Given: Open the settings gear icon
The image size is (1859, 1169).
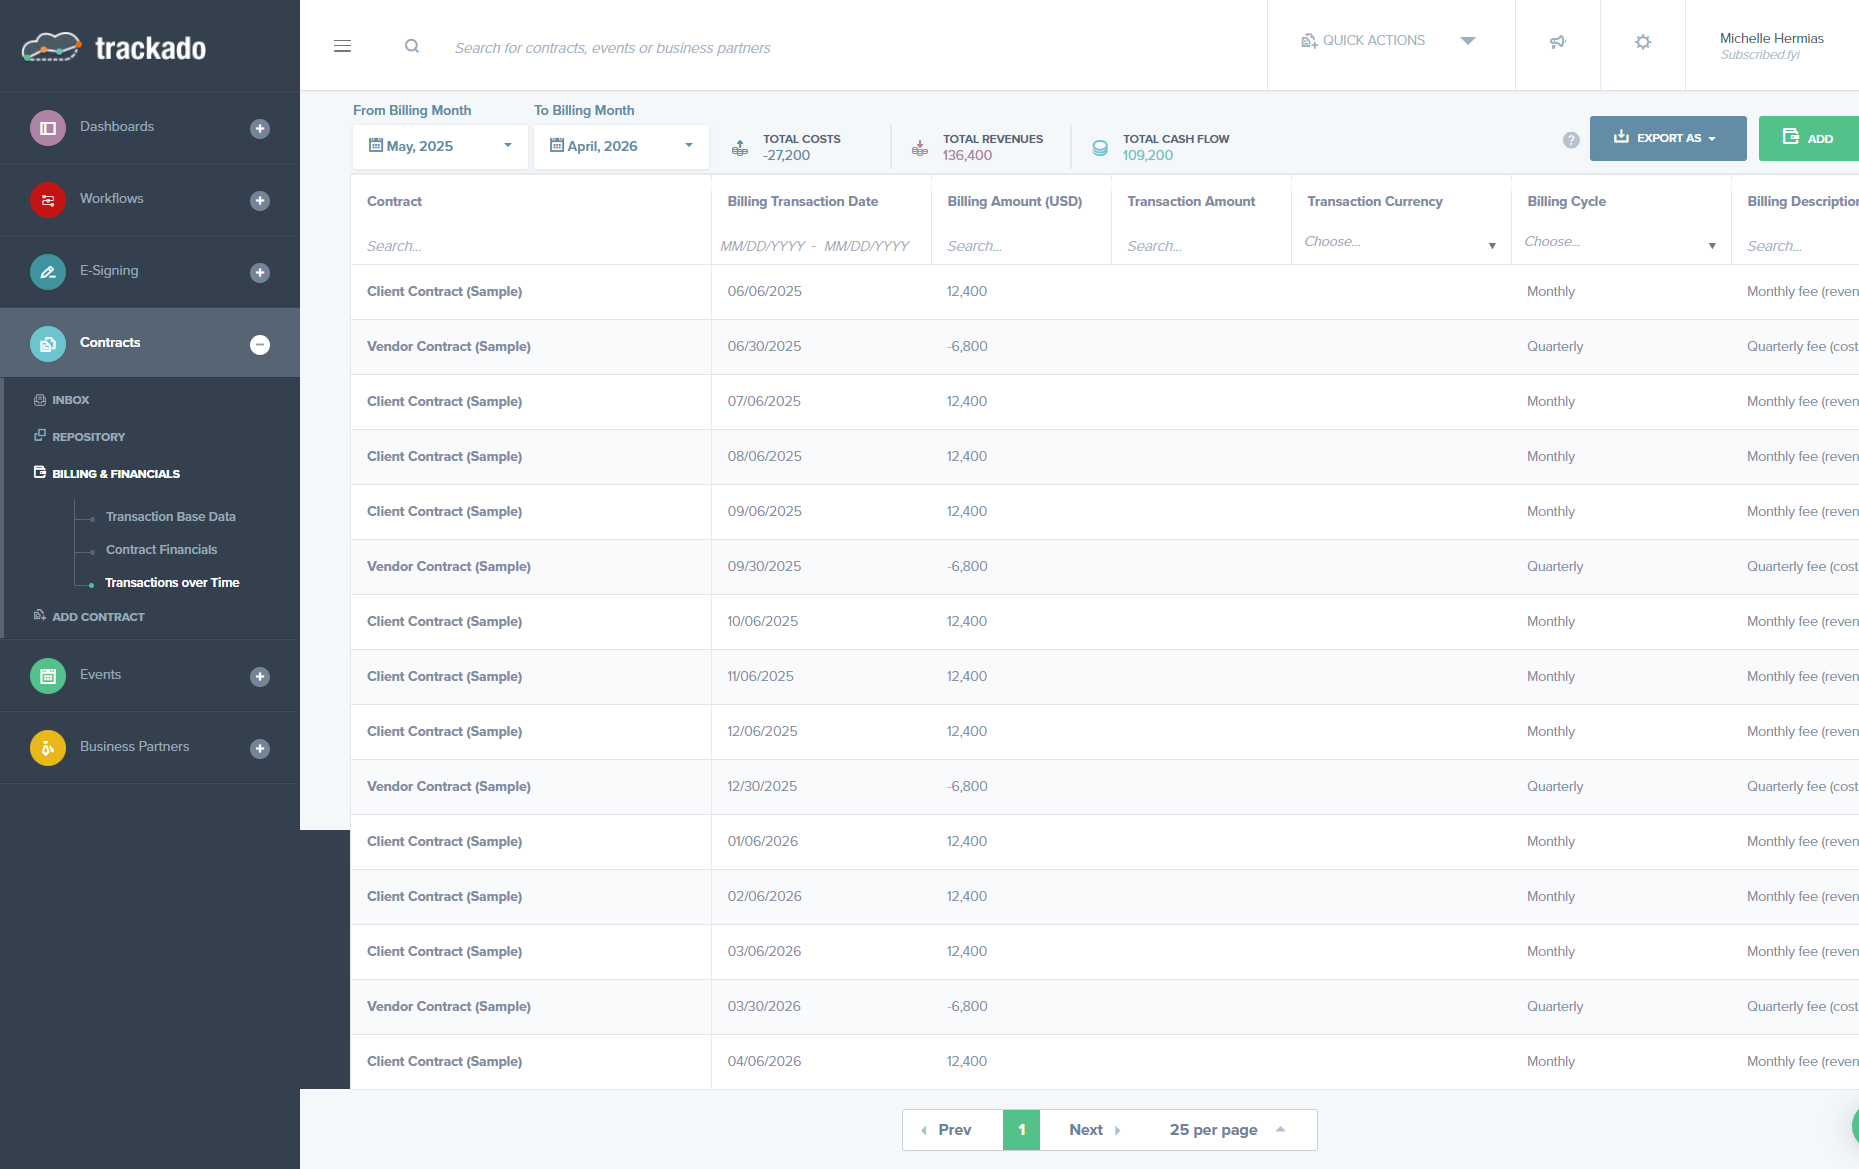Looking at the screenshot, I should pyautogui.click(x=1643, y=42).
